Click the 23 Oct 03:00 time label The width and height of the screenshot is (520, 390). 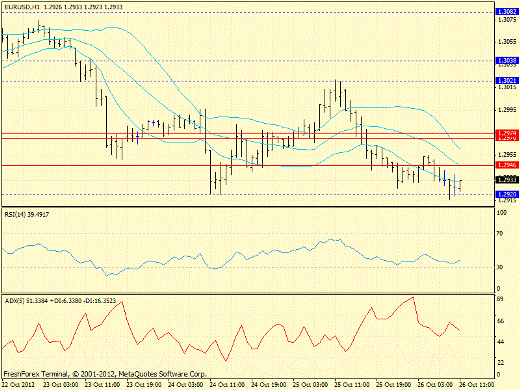pos(61,384)
